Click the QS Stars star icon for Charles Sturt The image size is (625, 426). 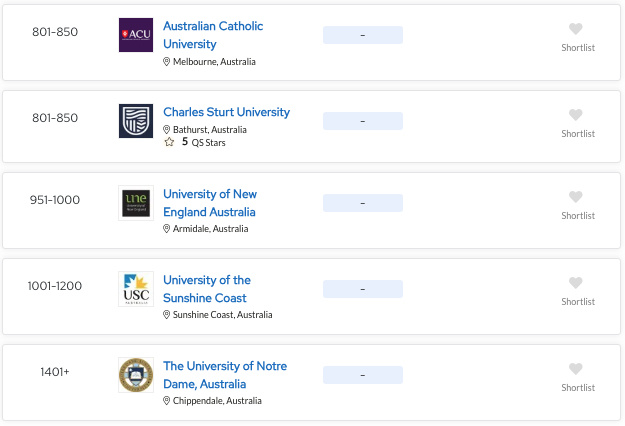[169, 142]
